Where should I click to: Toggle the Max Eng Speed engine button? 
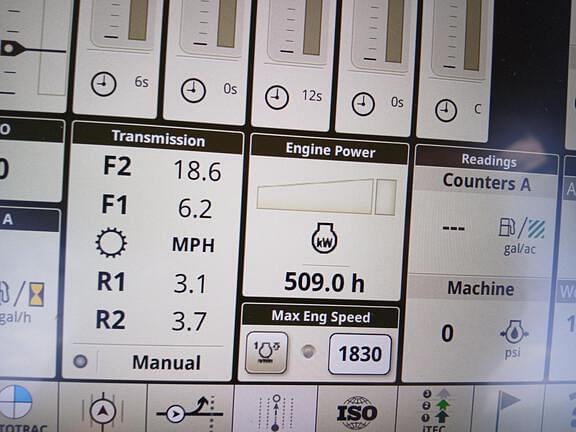[x=266, y=353]
